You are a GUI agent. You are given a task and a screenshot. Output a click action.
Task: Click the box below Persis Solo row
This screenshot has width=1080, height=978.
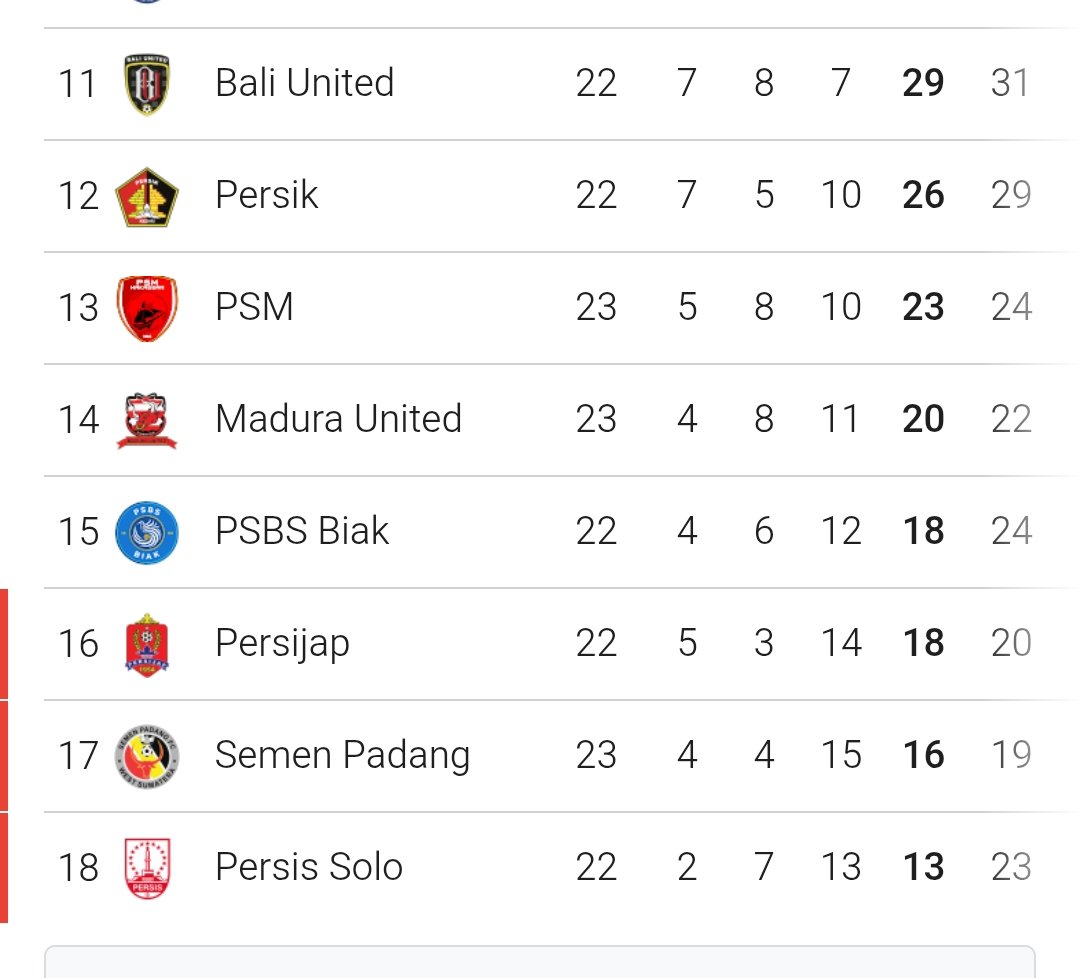tap(540, 962)
